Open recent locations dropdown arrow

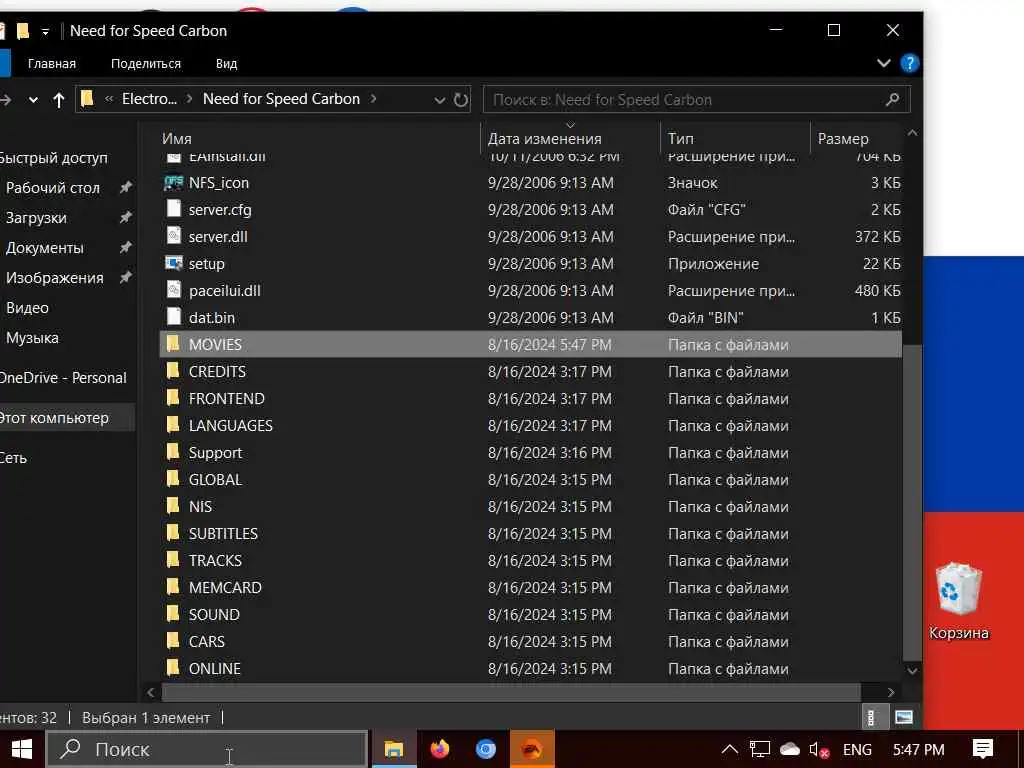33,100
